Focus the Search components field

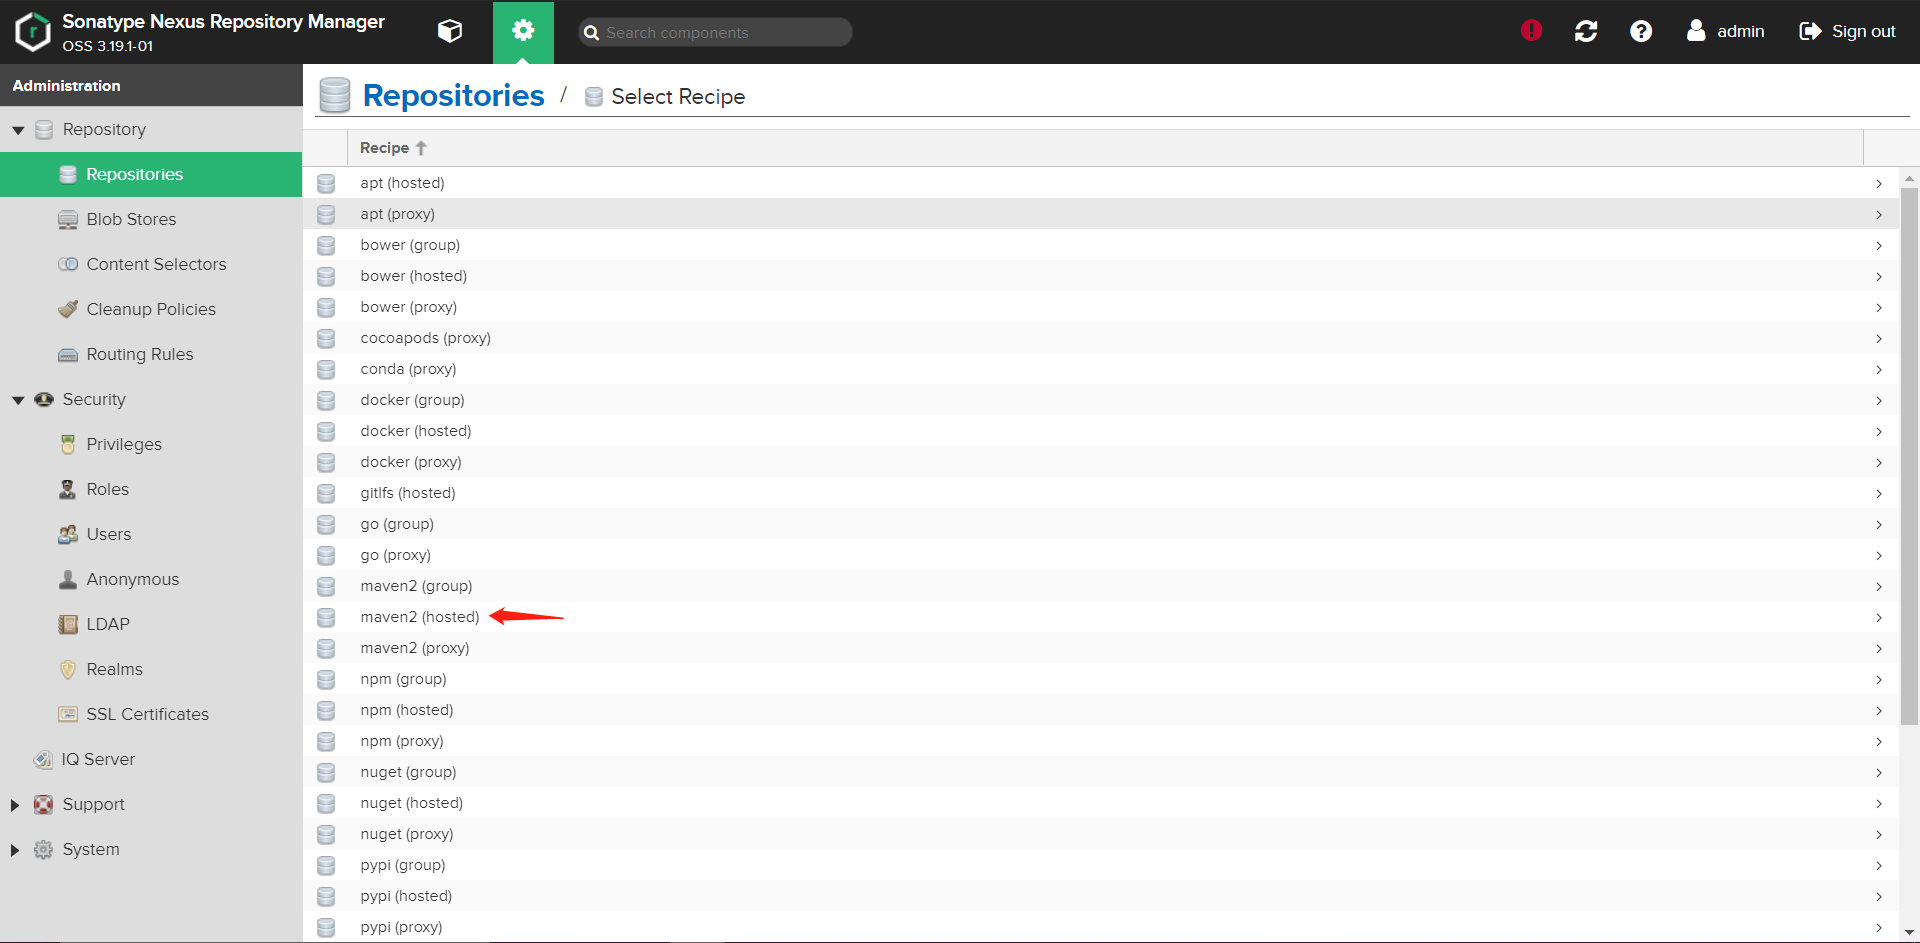point(715,32)
